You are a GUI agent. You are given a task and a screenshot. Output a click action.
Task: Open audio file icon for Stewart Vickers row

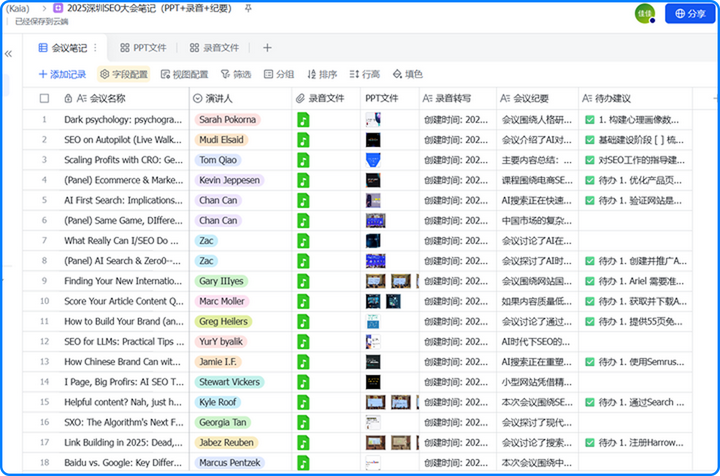point(303,382)
